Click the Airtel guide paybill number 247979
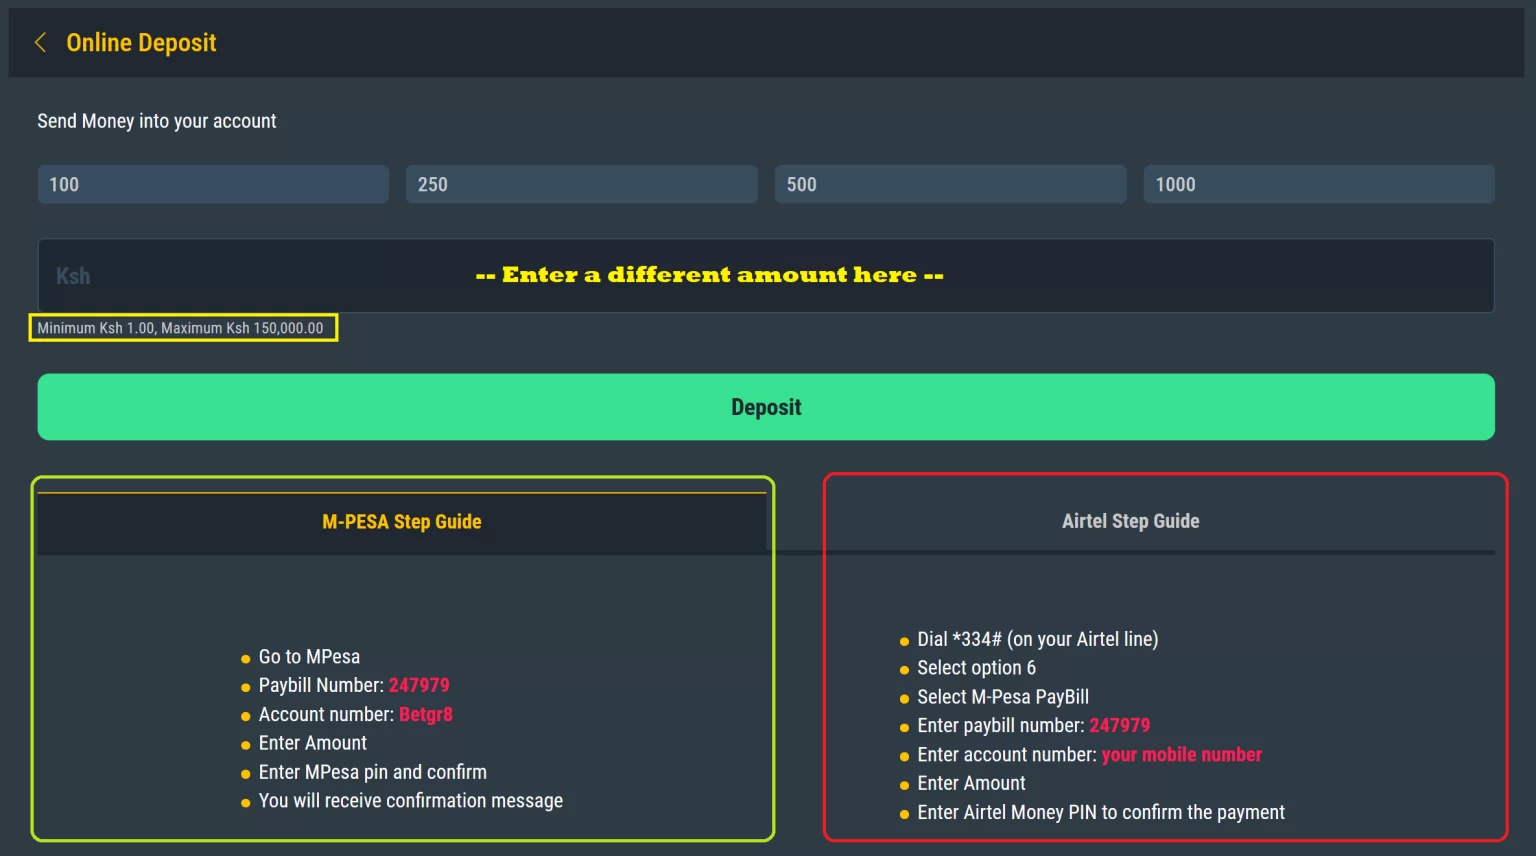Screen dimensions: 1536x856 (1120, 725)
